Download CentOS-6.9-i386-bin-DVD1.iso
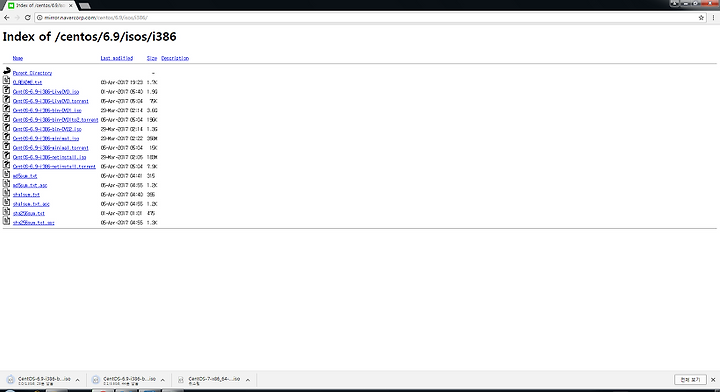The height and width of the screenshot is (392, 720). 47,111
